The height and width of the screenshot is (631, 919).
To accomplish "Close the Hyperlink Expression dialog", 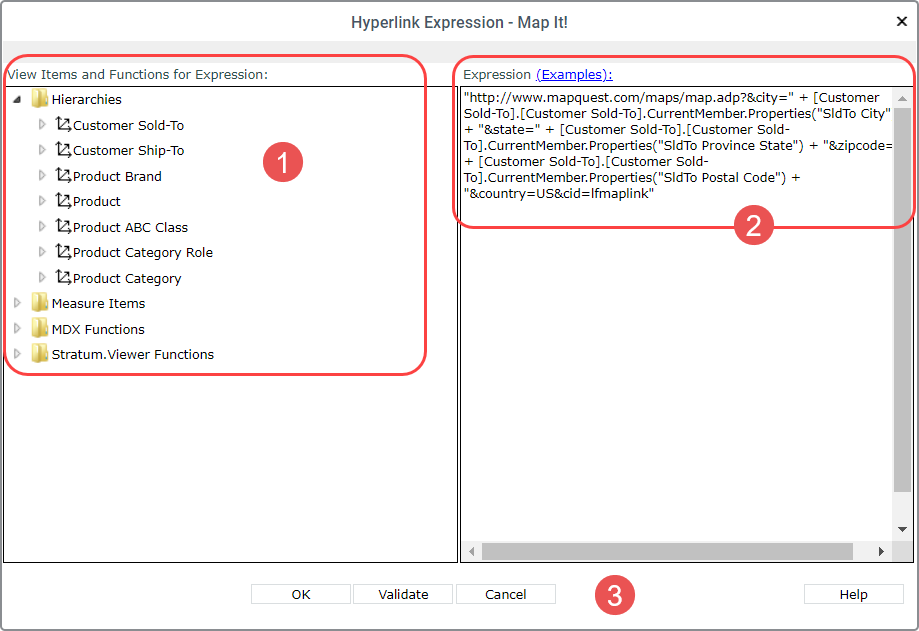I will pyautogui.click(x=902, y=22).
